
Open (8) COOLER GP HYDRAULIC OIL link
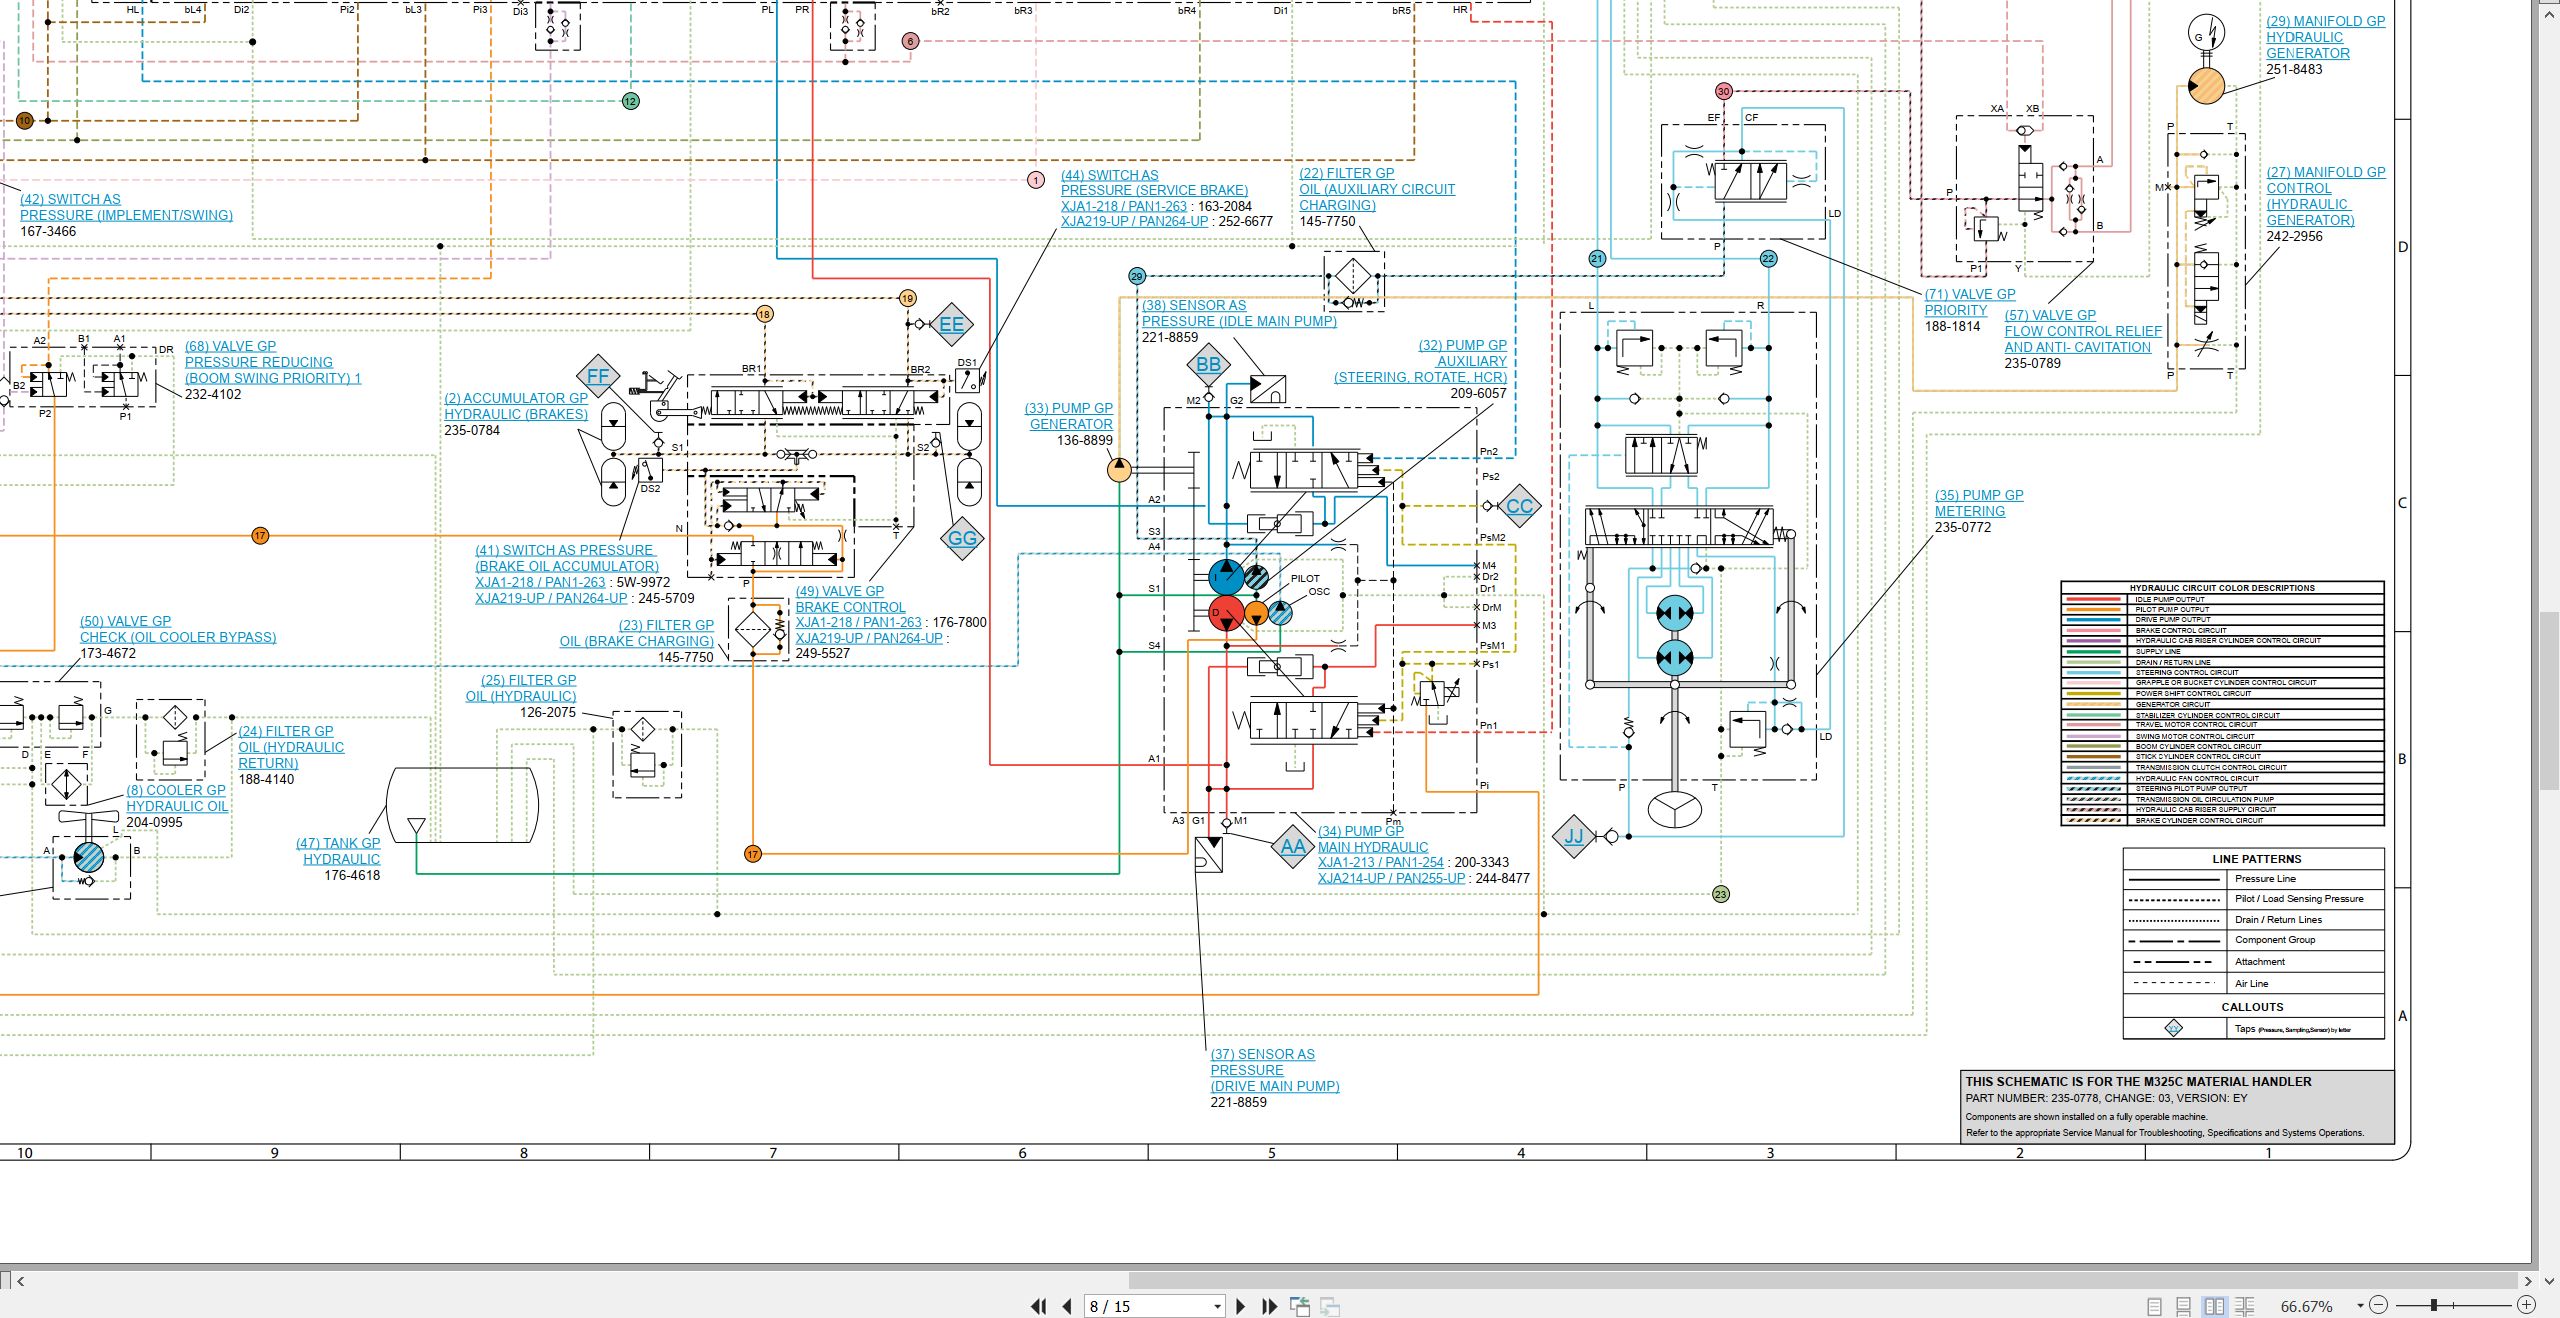(177, 798)
